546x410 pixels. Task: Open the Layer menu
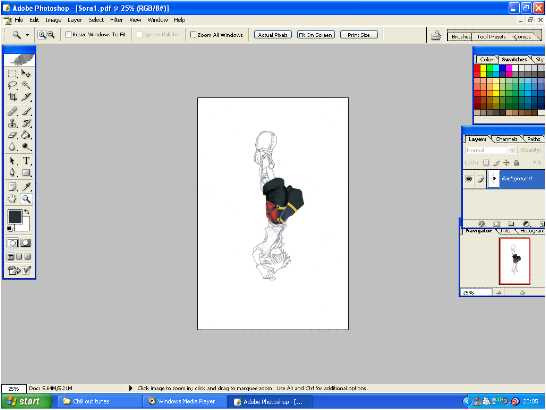(x=75, y=20)
